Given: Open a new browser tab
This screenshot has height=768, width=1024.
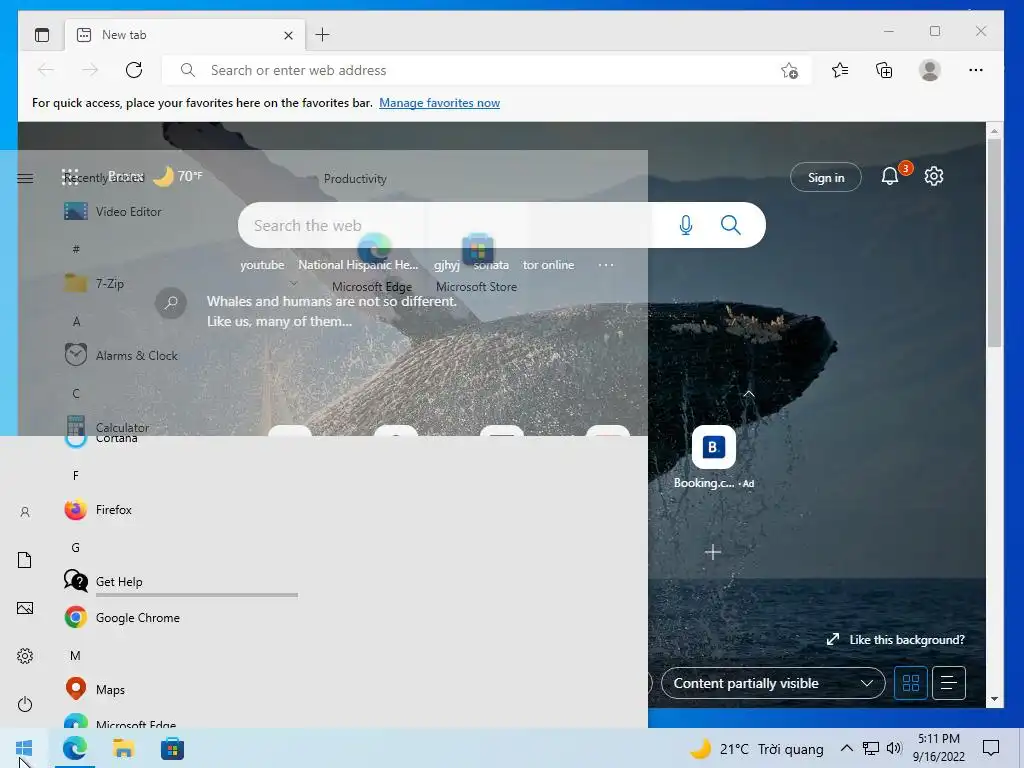Looking at the screenshot, I should [x=323, y=35].
